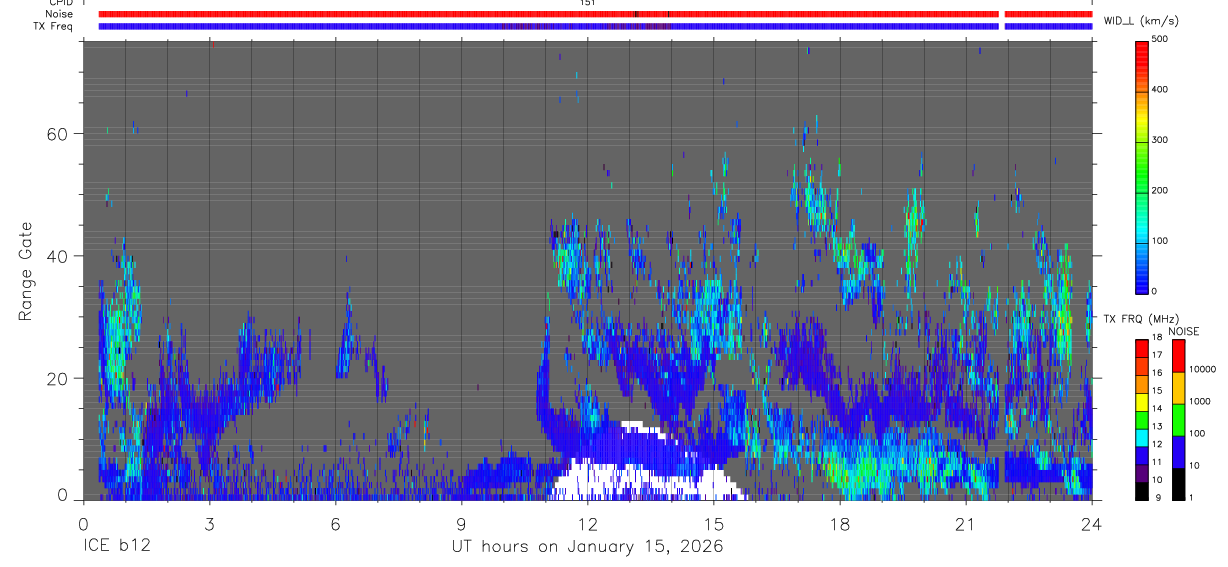Viewport: 1228px width, 567px height.
Task: Click the WID⊥ (km/s) colorbar title
Action: point(1141,20)
